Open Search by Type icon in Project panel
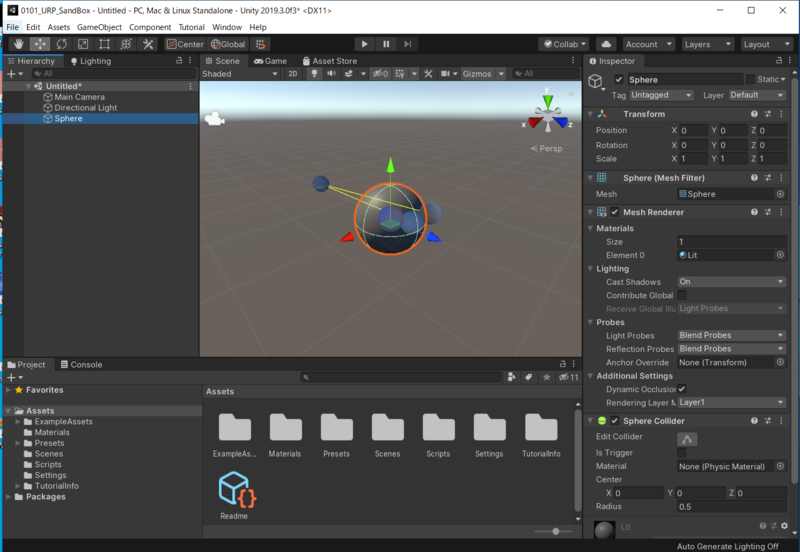The image size is (800, 552). pyautogui.click(x=511, y=377)
